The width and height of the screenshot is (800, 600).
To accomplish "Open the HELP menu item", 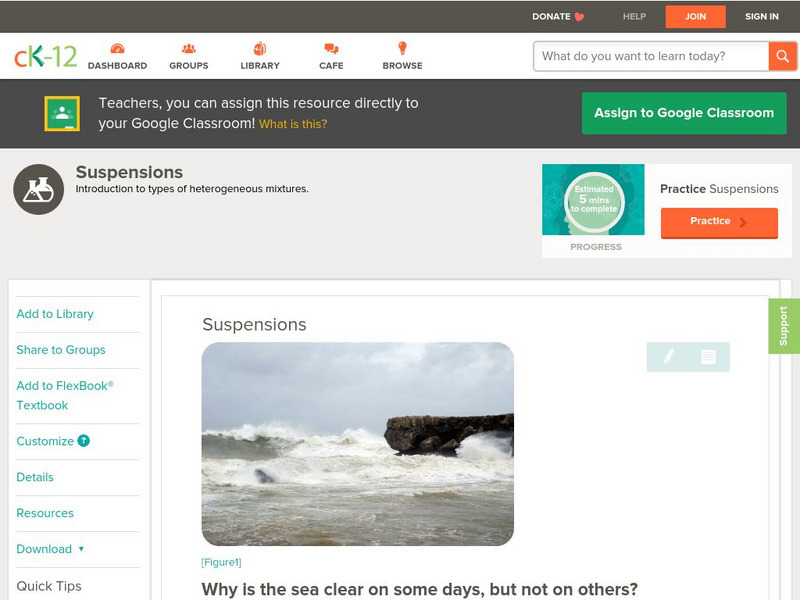I will pyautogui.click(x=634, y=17).
